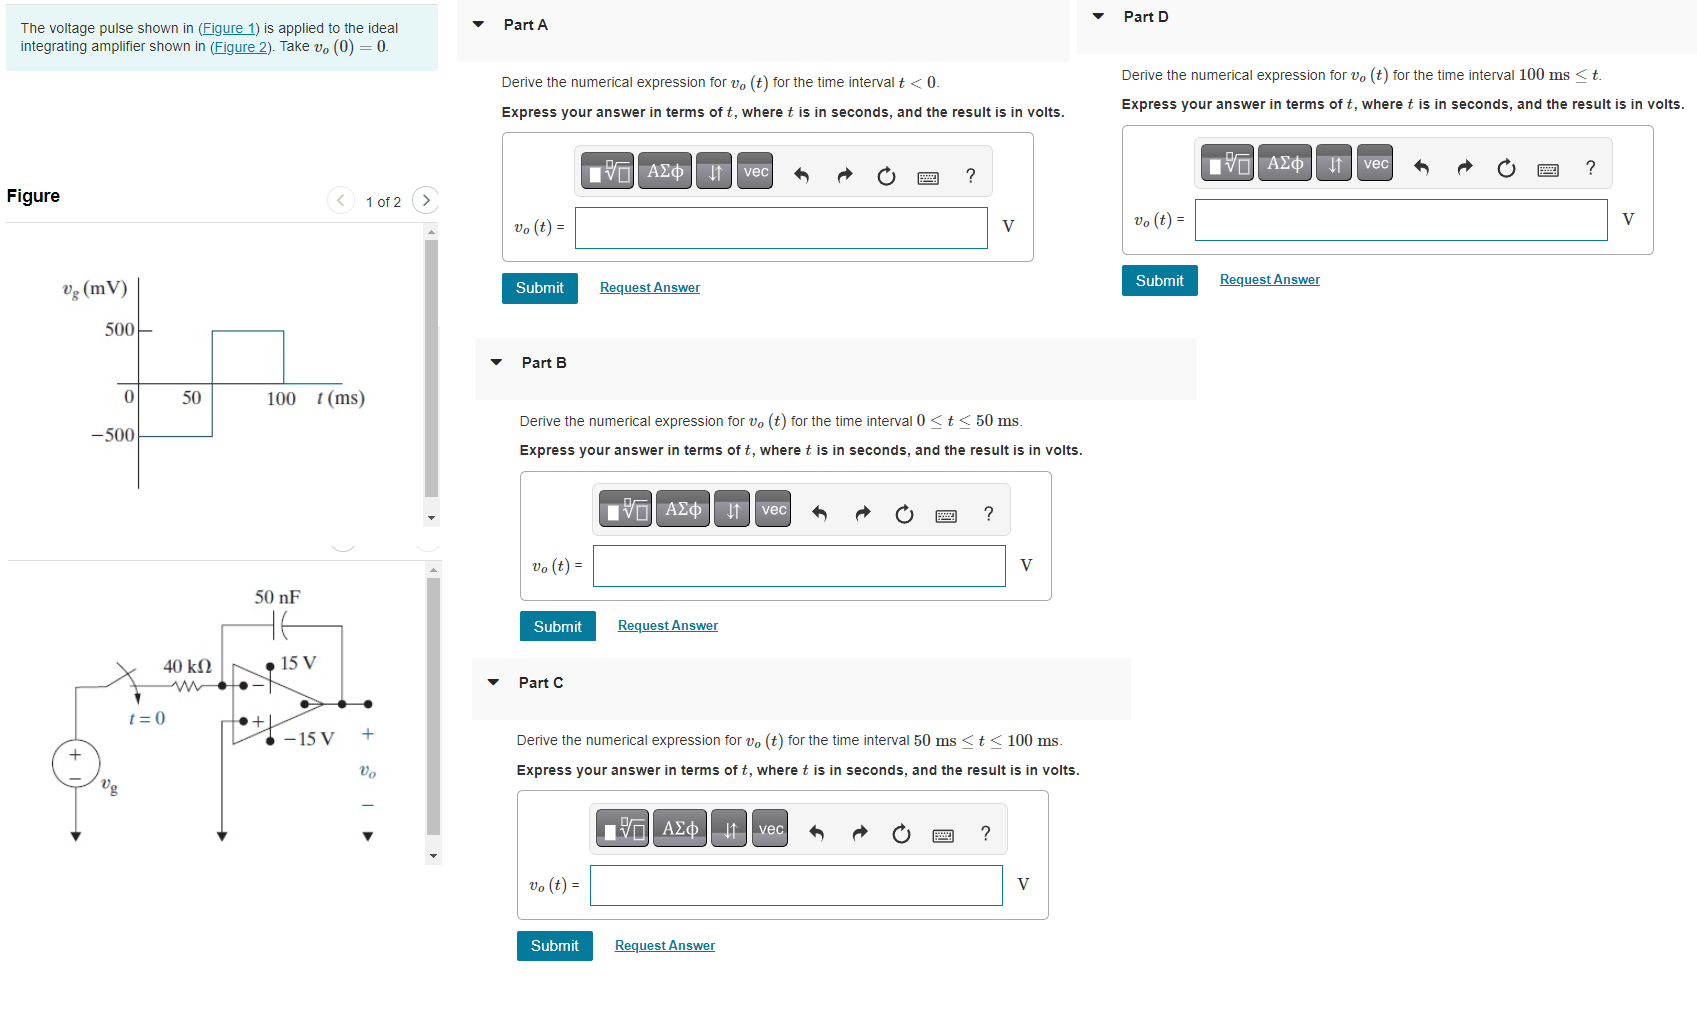Click the subscript/superscript arrows icon in Part A
The image size is (1697, 1013).
[x=713, y=171]
